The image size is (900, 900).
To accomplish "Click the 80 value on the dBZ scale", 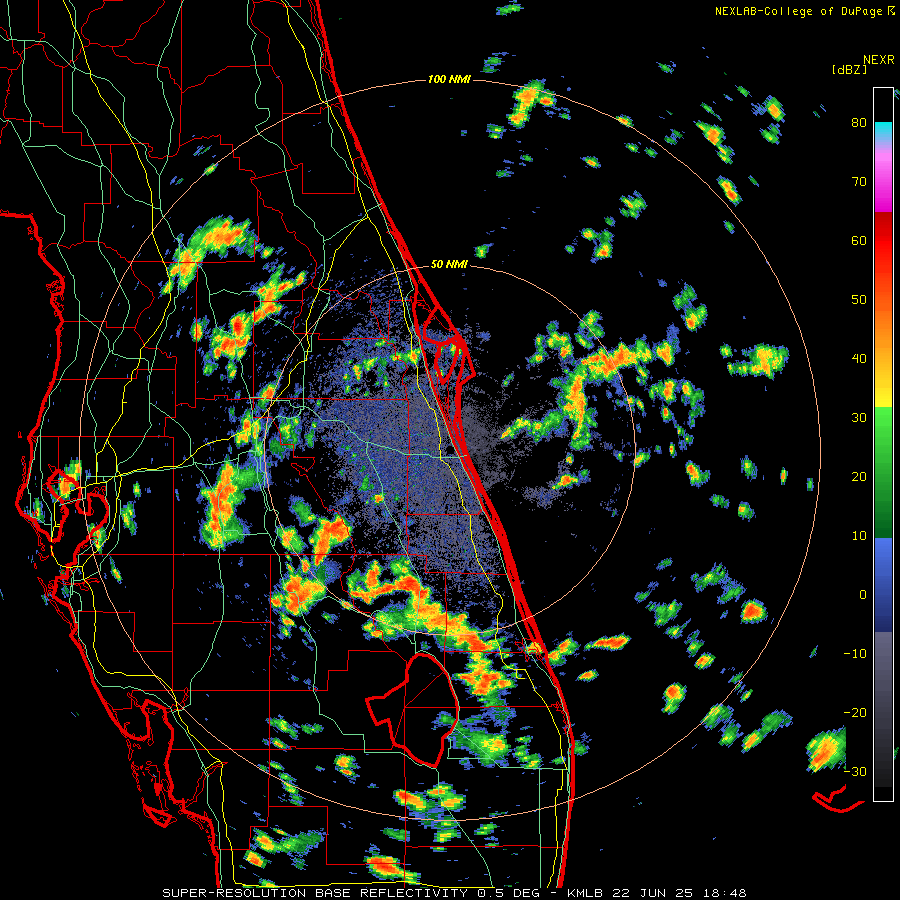I will (859, 123).
